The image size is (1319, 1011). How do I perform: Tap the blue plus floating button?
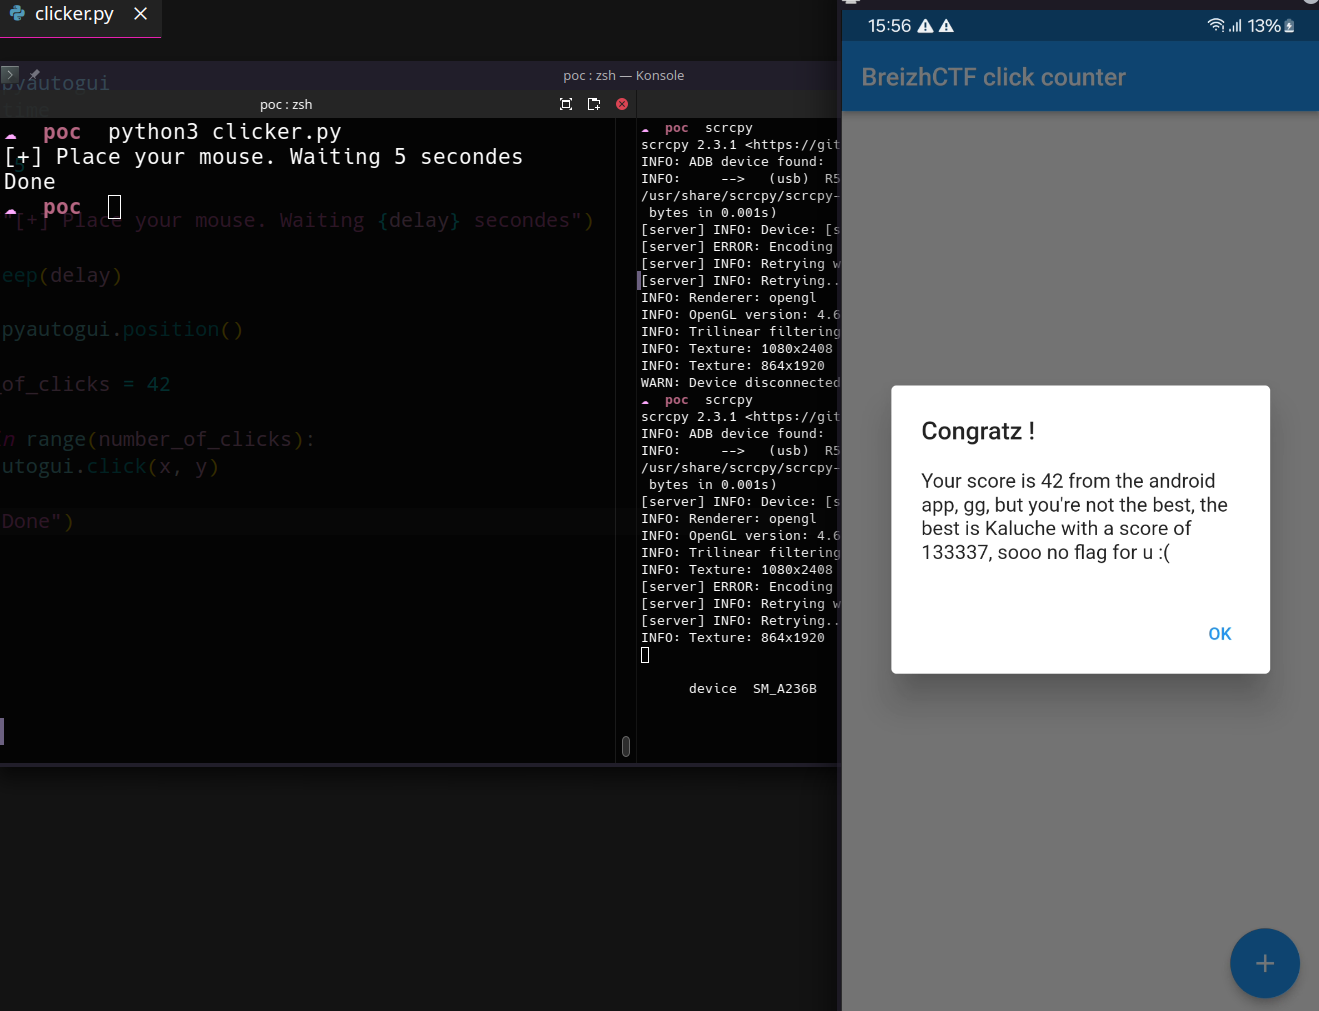tap(1264, 963)
